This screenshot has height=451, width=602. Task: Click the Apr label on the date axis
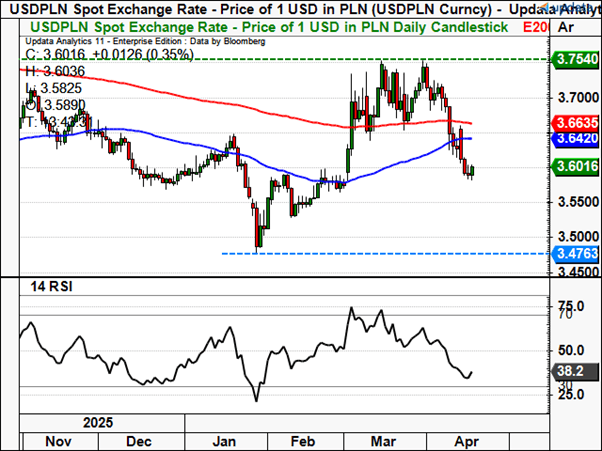tap(464, 439)
